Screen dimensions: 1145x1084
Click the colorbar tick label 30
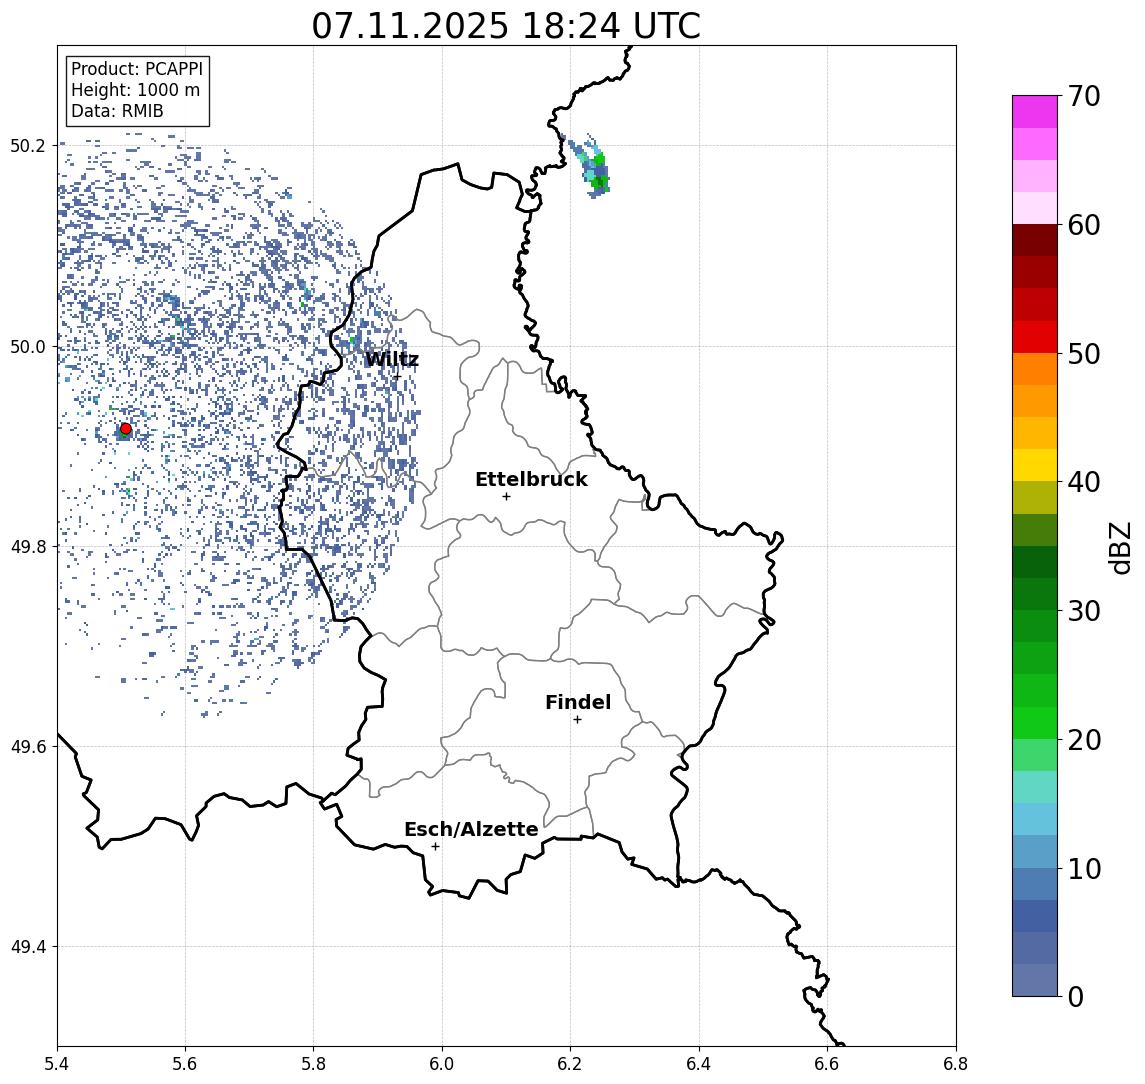coord(1084,611)
